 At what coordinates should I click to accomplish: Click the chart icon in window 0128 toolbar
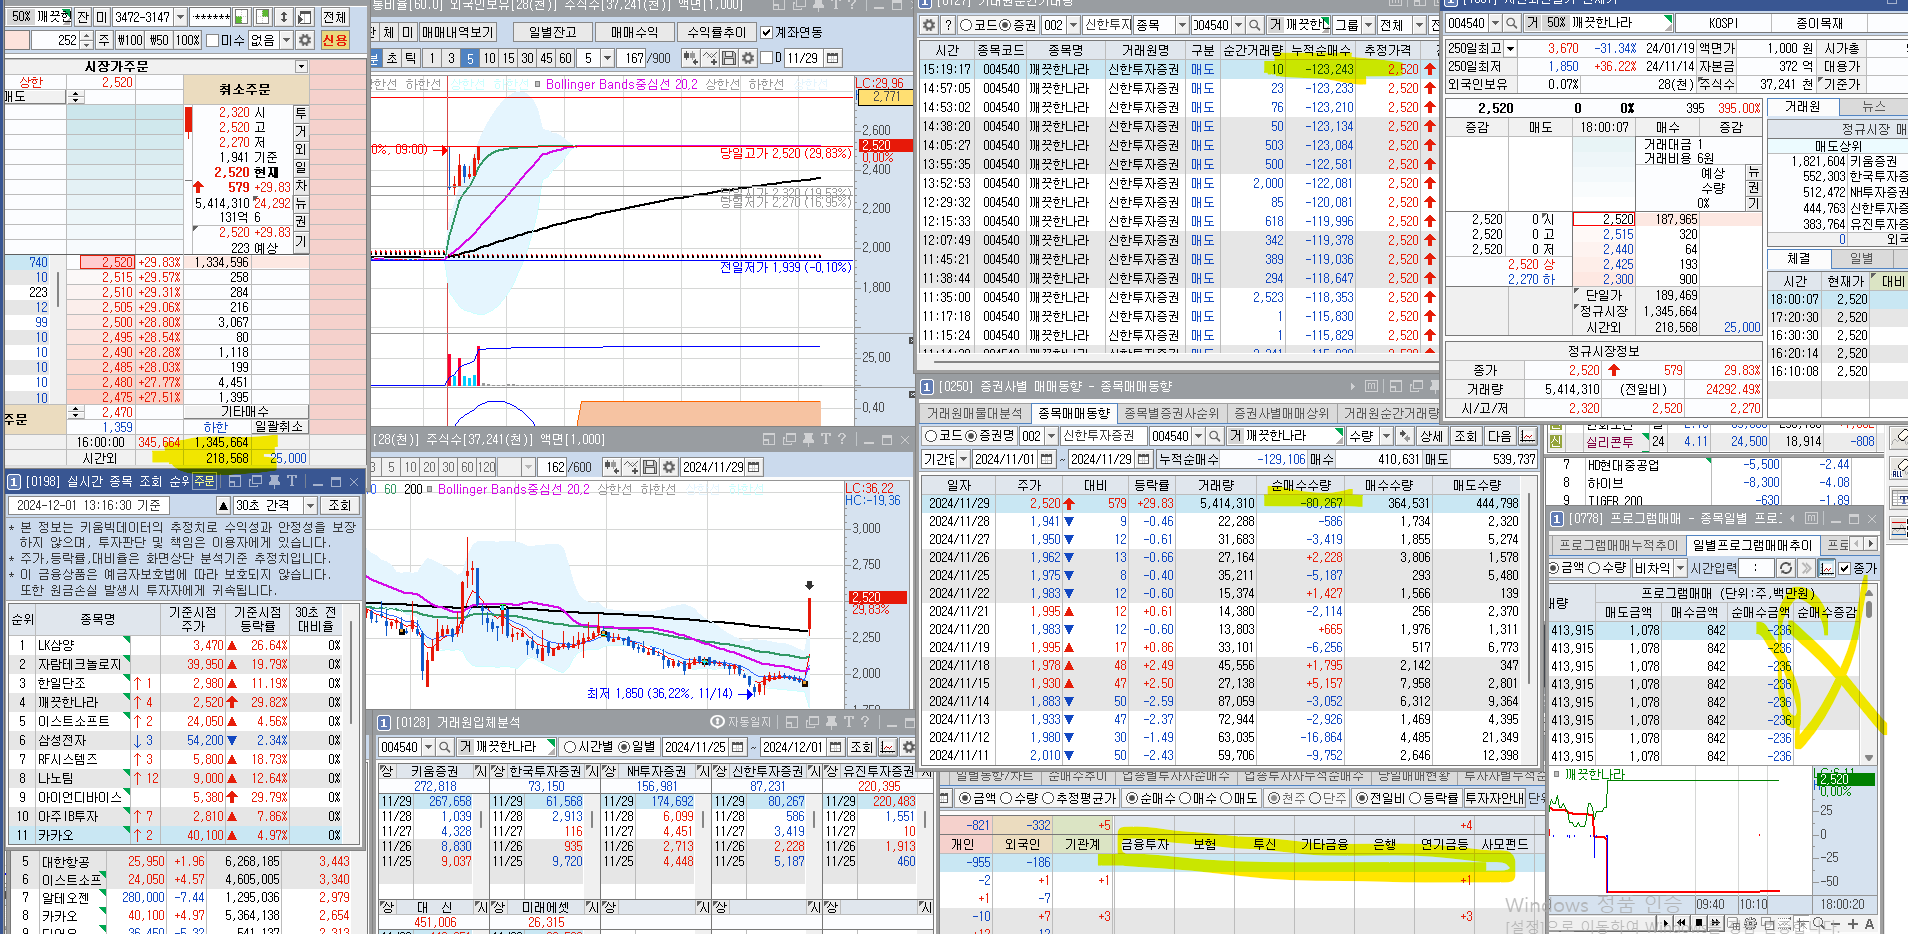pyautogui.click(x=888, y=747)
